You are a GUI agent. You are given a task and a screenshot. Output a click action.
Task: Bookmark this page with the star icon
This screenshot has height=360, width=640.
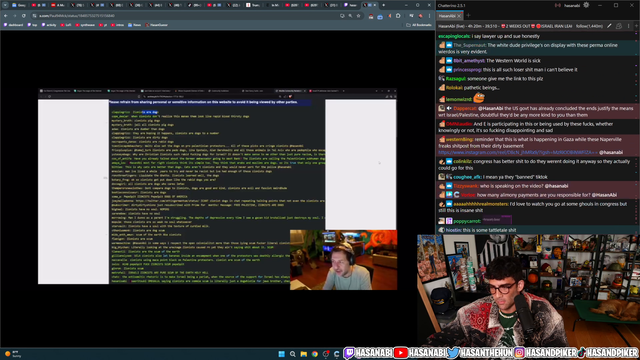point(358,16)
